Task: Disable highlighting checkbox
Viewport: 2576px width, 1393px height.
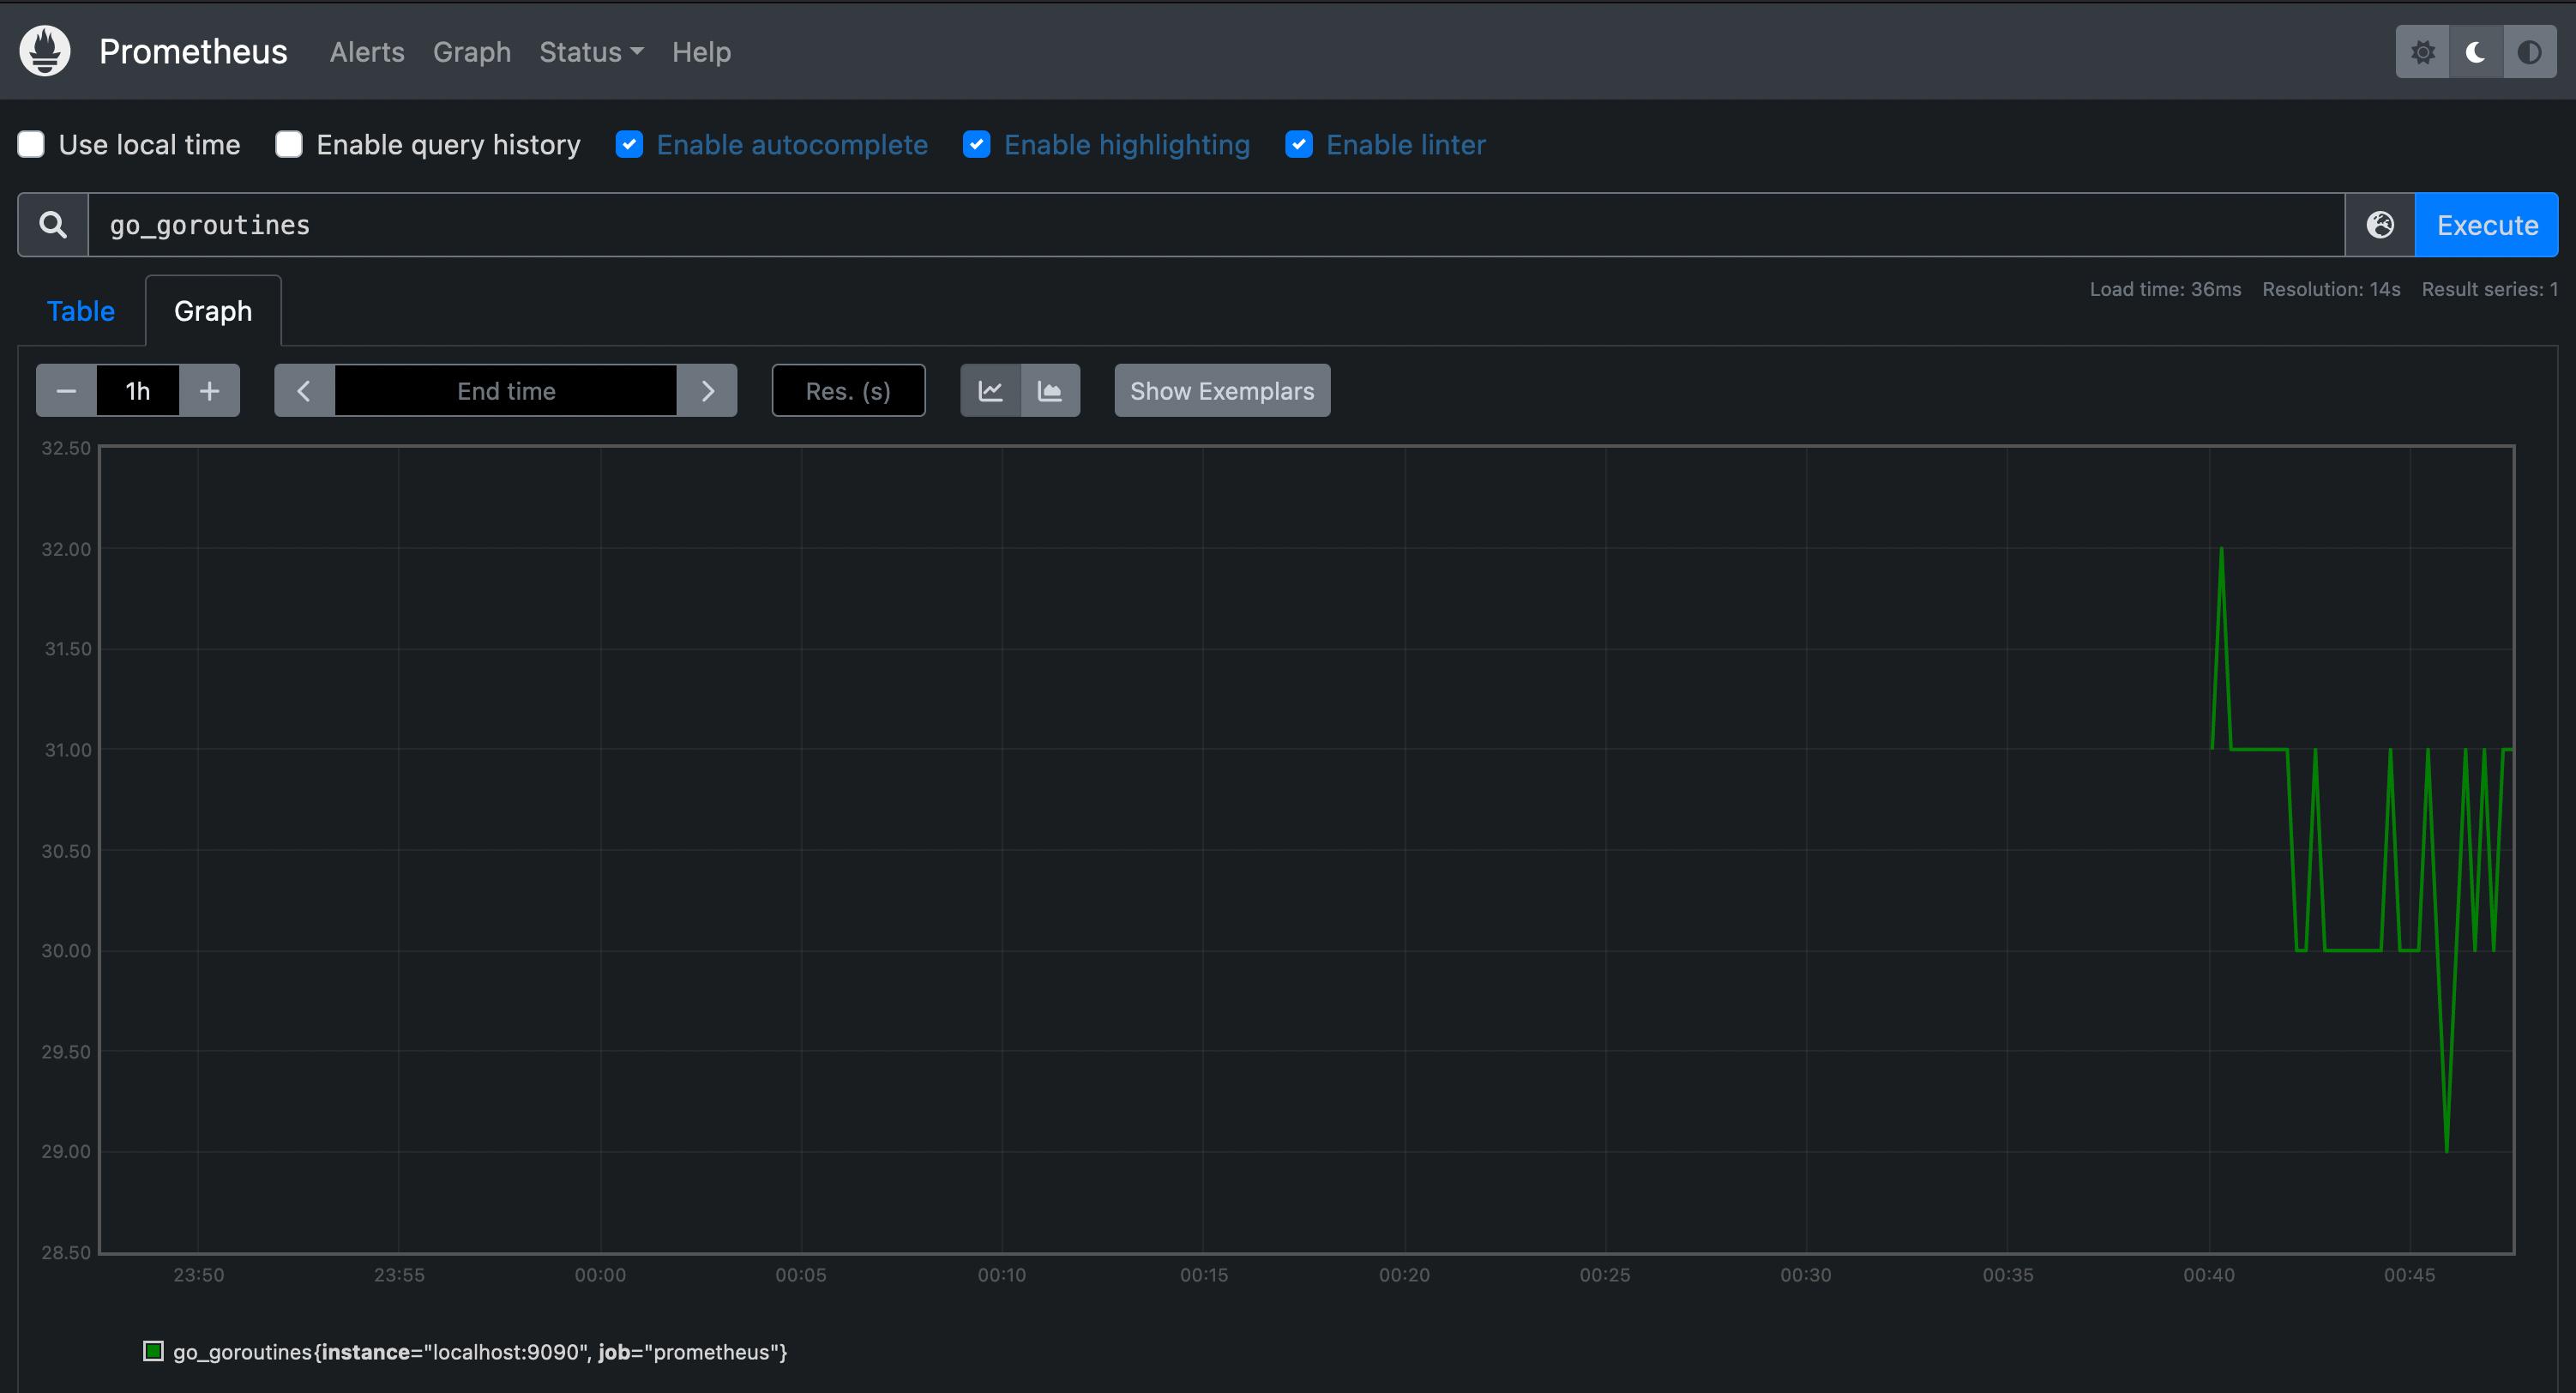Action: (x=976, y=145)
